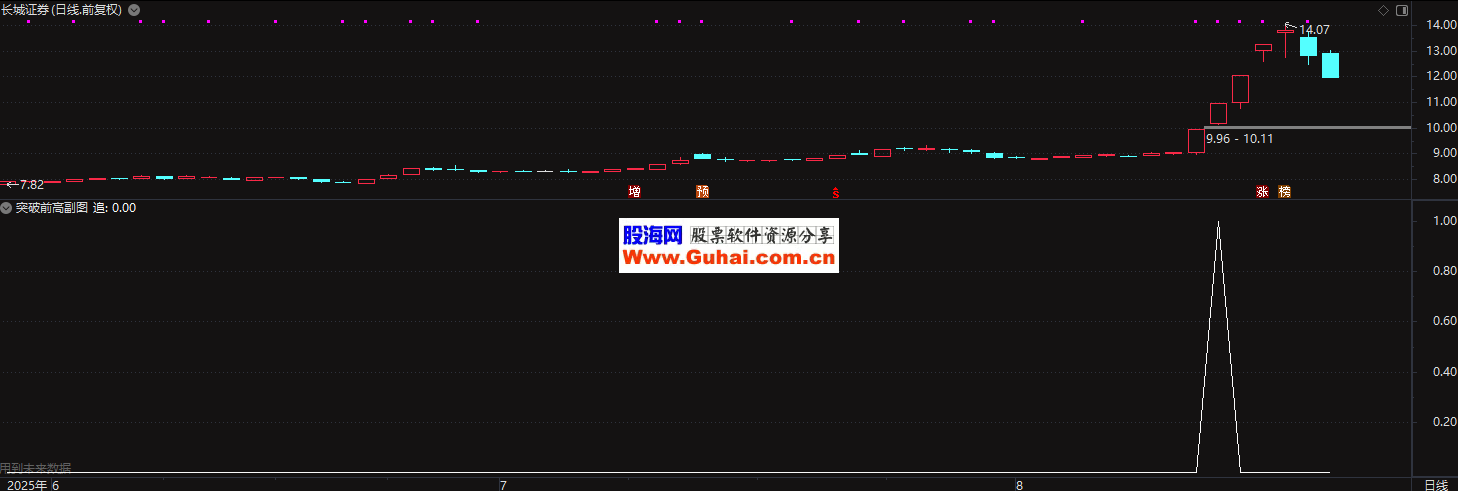Image resolution: width=1458 pixels, height=491 pixels.
Task: Click the 追: 0.00 indicator value
Action: click(115, 208)
